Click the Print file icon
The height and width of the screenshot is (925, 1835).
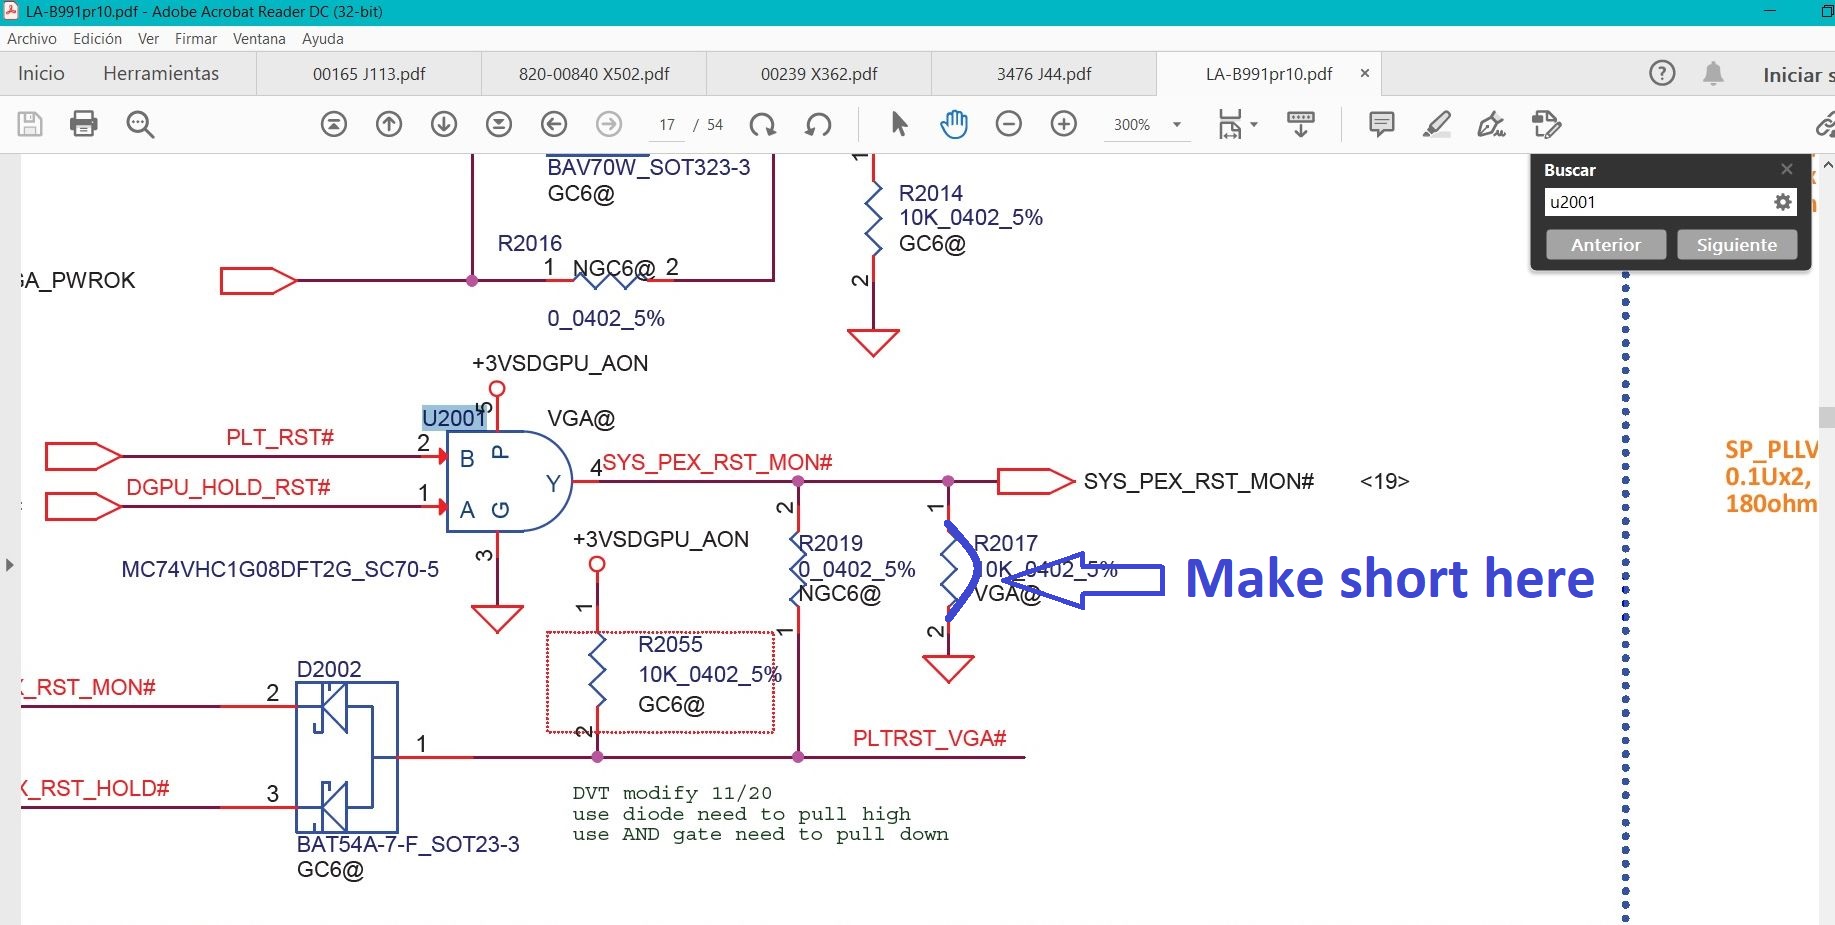click(x=84, y=124)
